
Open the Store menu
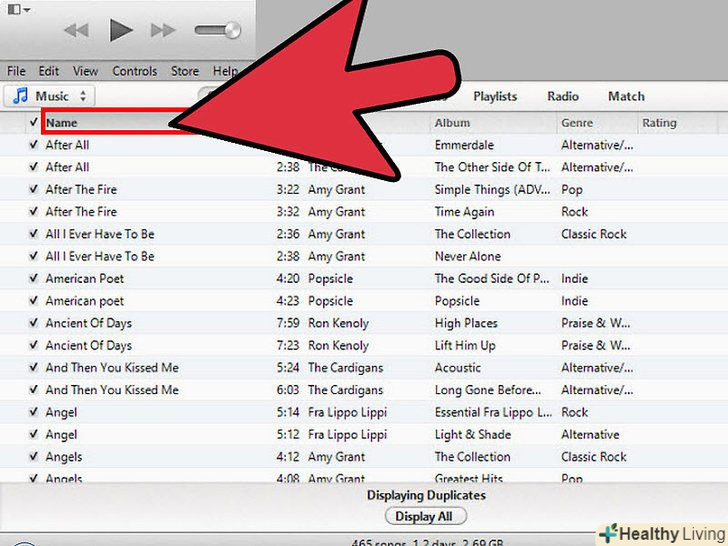185,71
